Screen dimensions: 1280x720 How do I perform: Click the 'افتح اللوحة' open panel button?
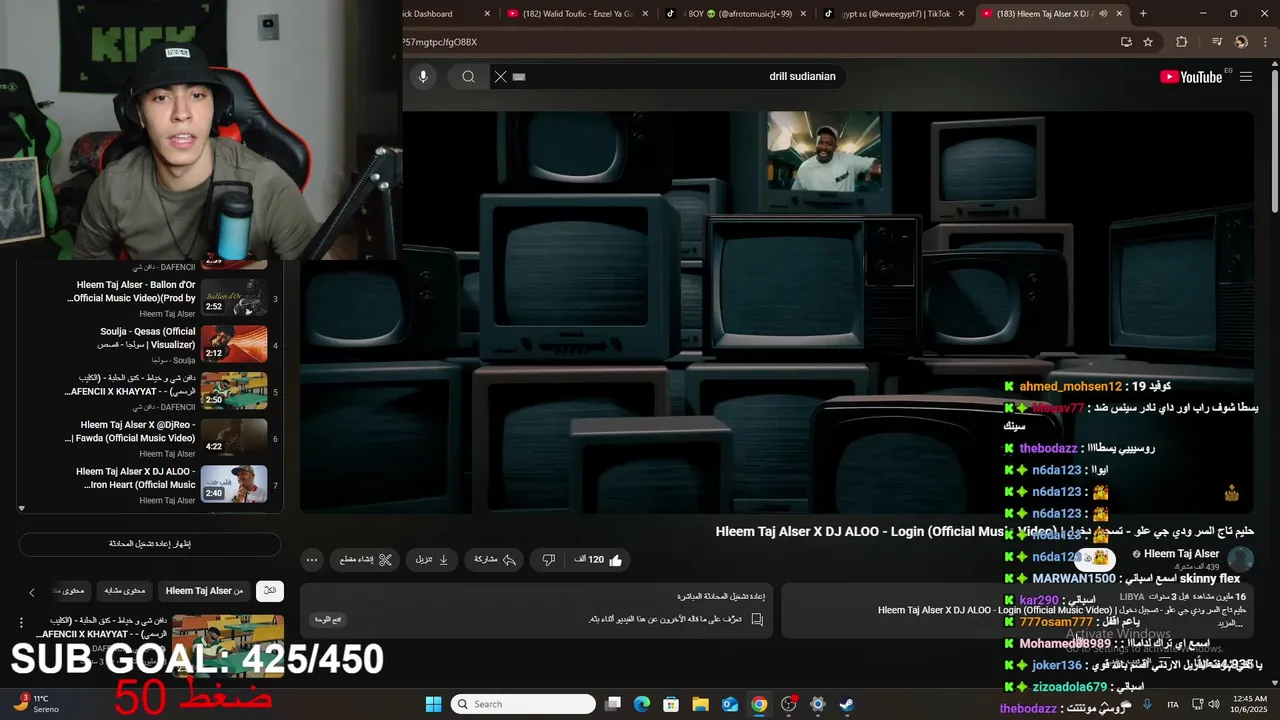pos(328,620)
